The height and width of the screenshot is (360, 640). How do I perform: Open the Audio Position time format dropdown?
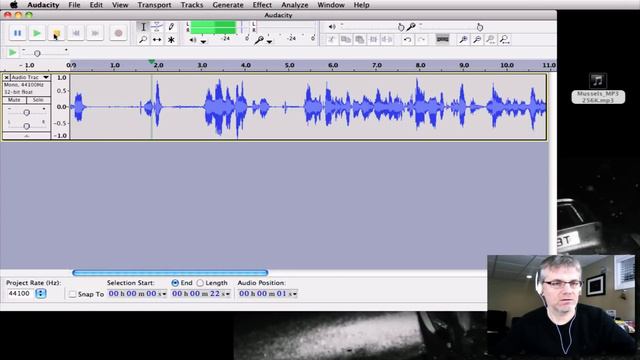294,294
